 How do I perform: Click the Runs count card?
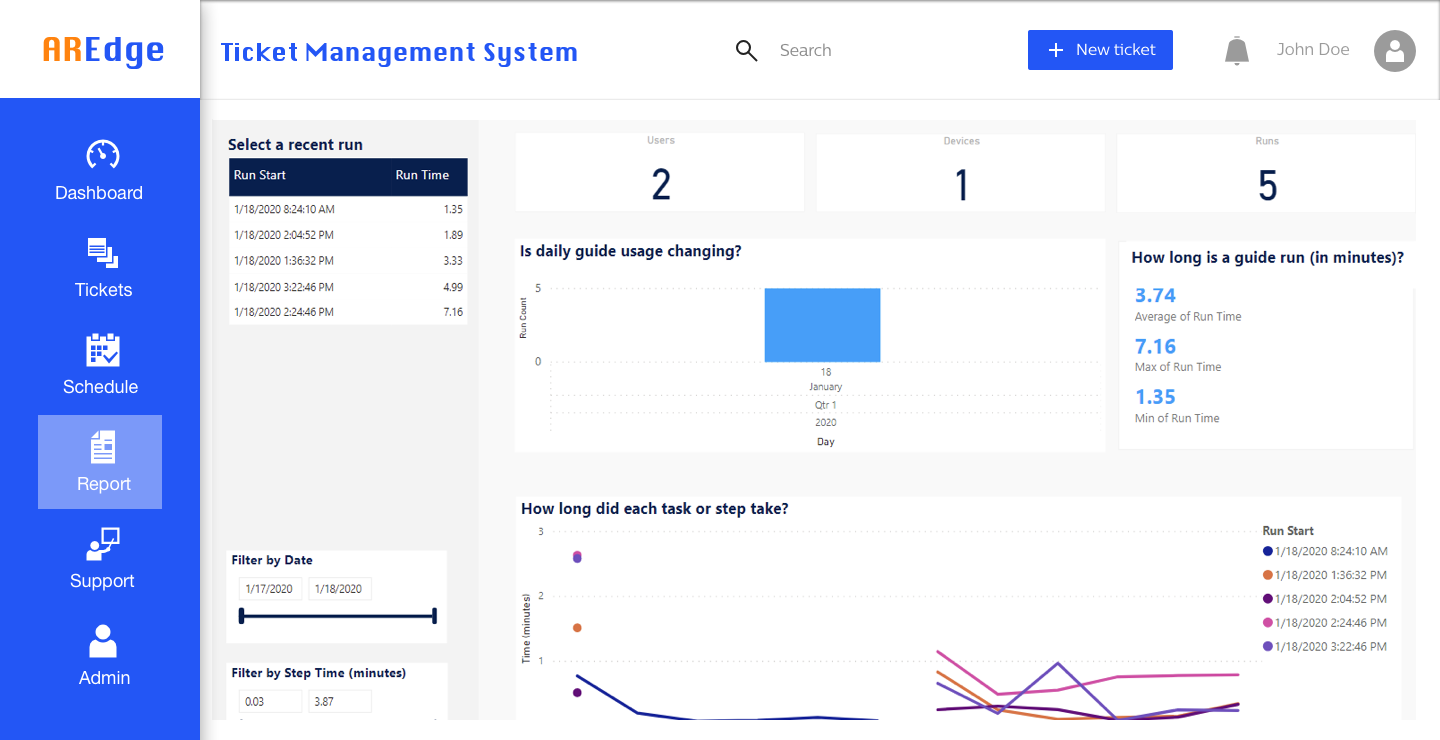[x=1266, y=172]
